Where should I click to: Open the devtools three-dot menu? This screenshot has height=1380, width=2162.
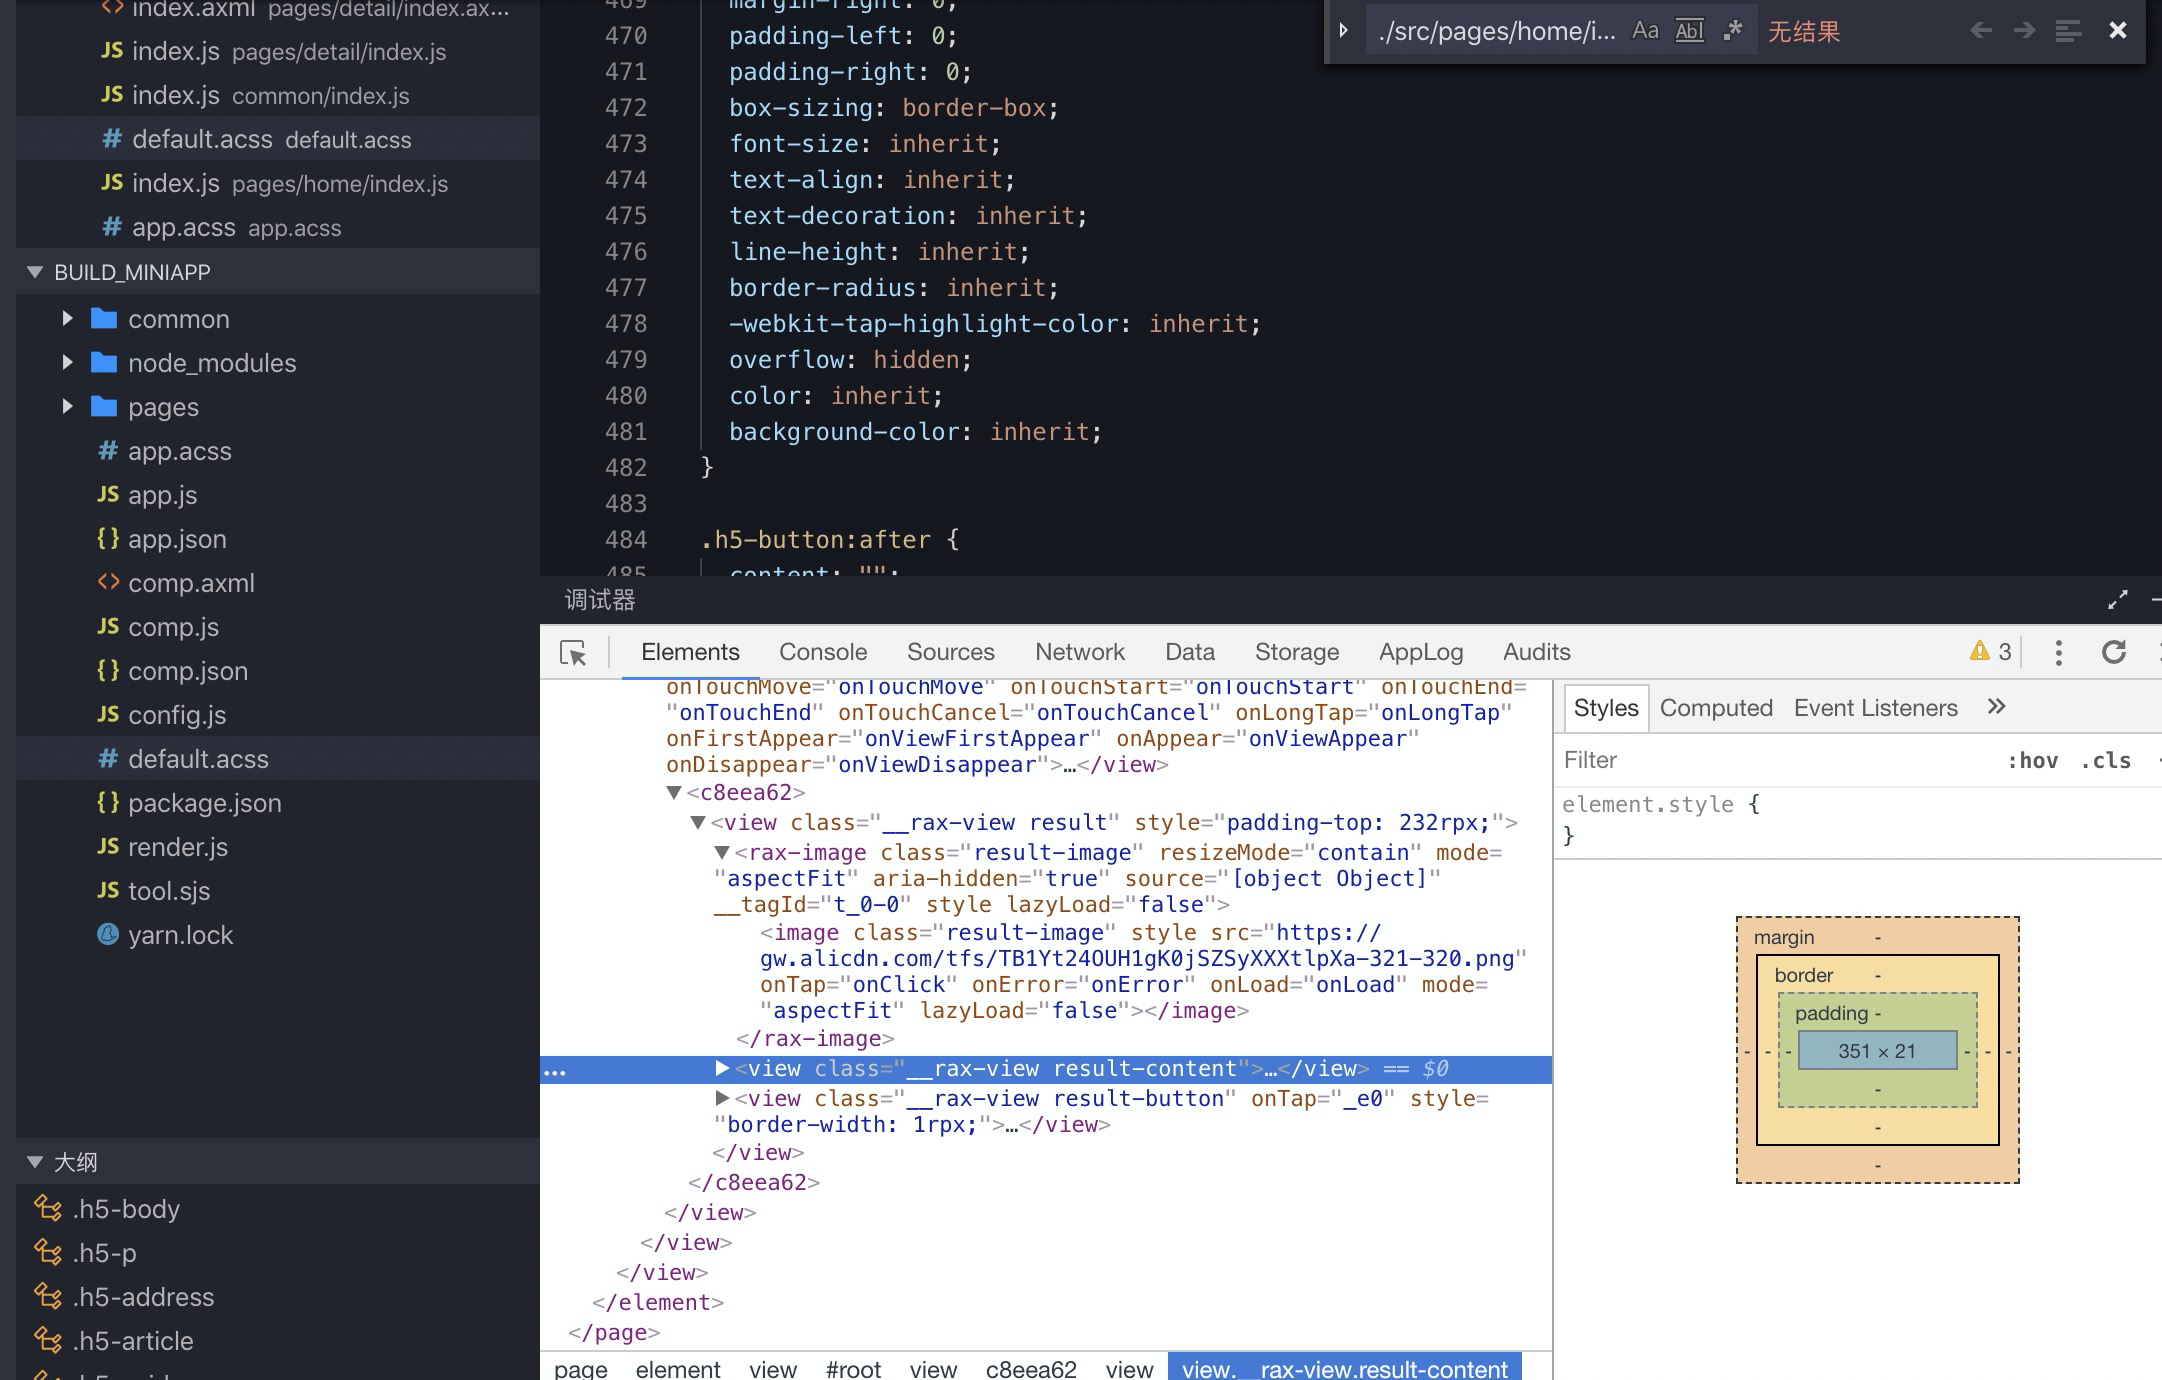tap(2058, 653)
